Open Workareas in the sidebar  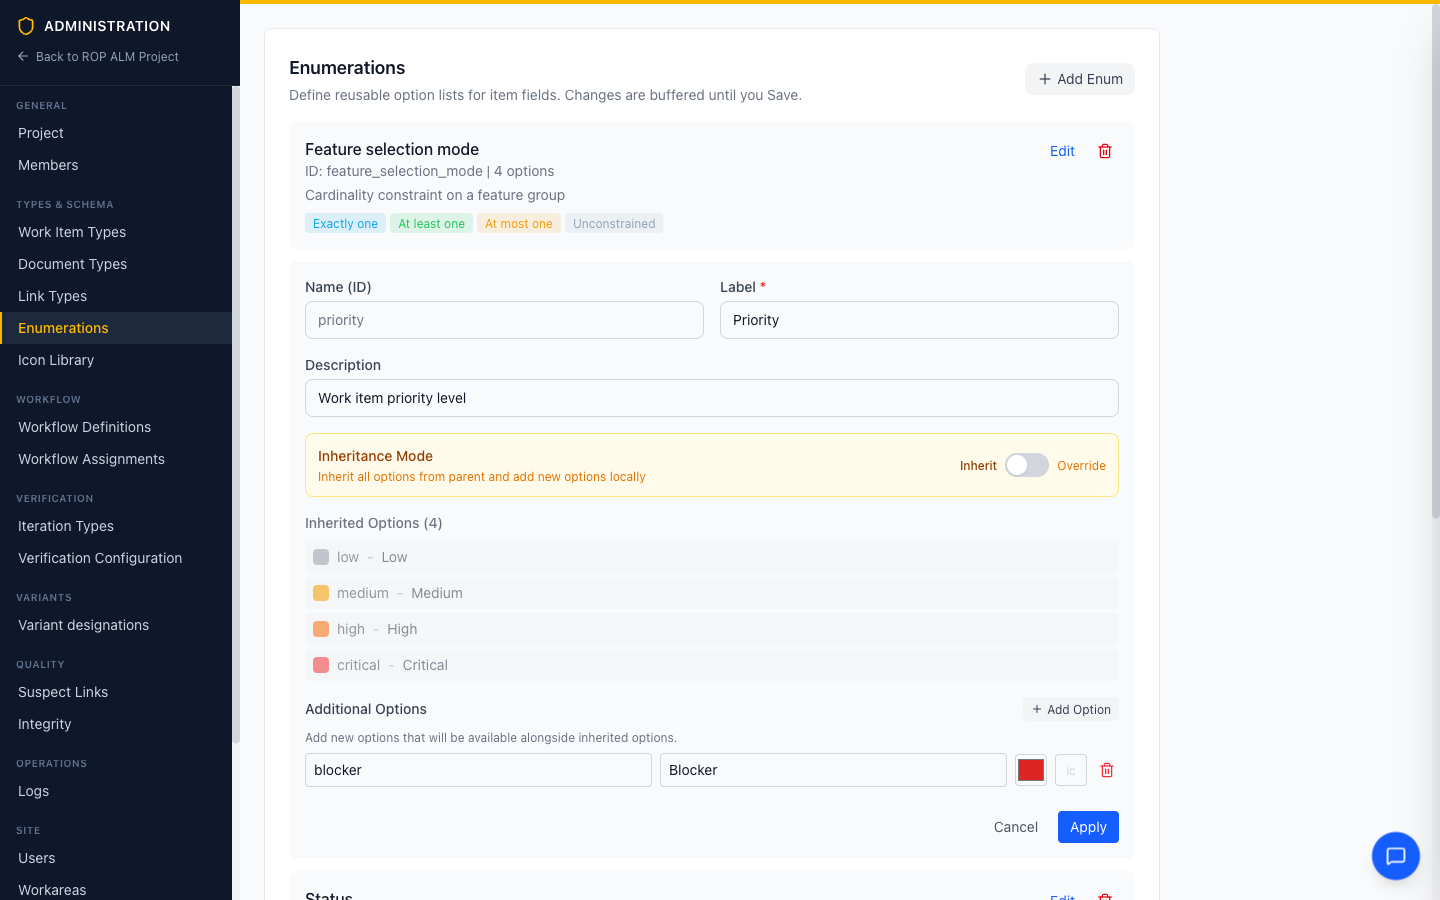(116, 889)
